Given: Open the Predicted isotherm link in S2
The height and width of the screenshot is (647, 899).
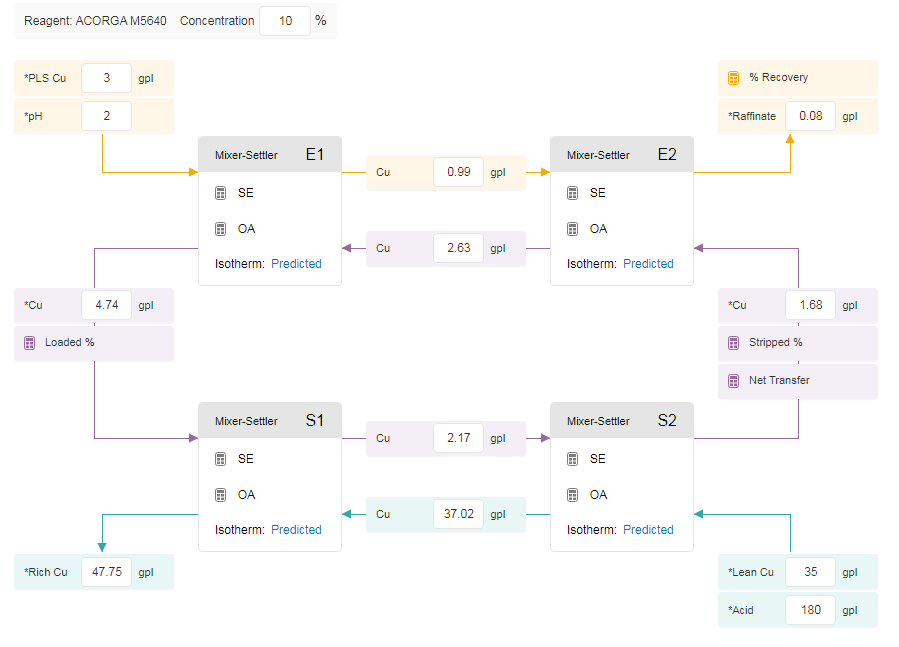Looking at the screenshot, I should coord(648,530).
